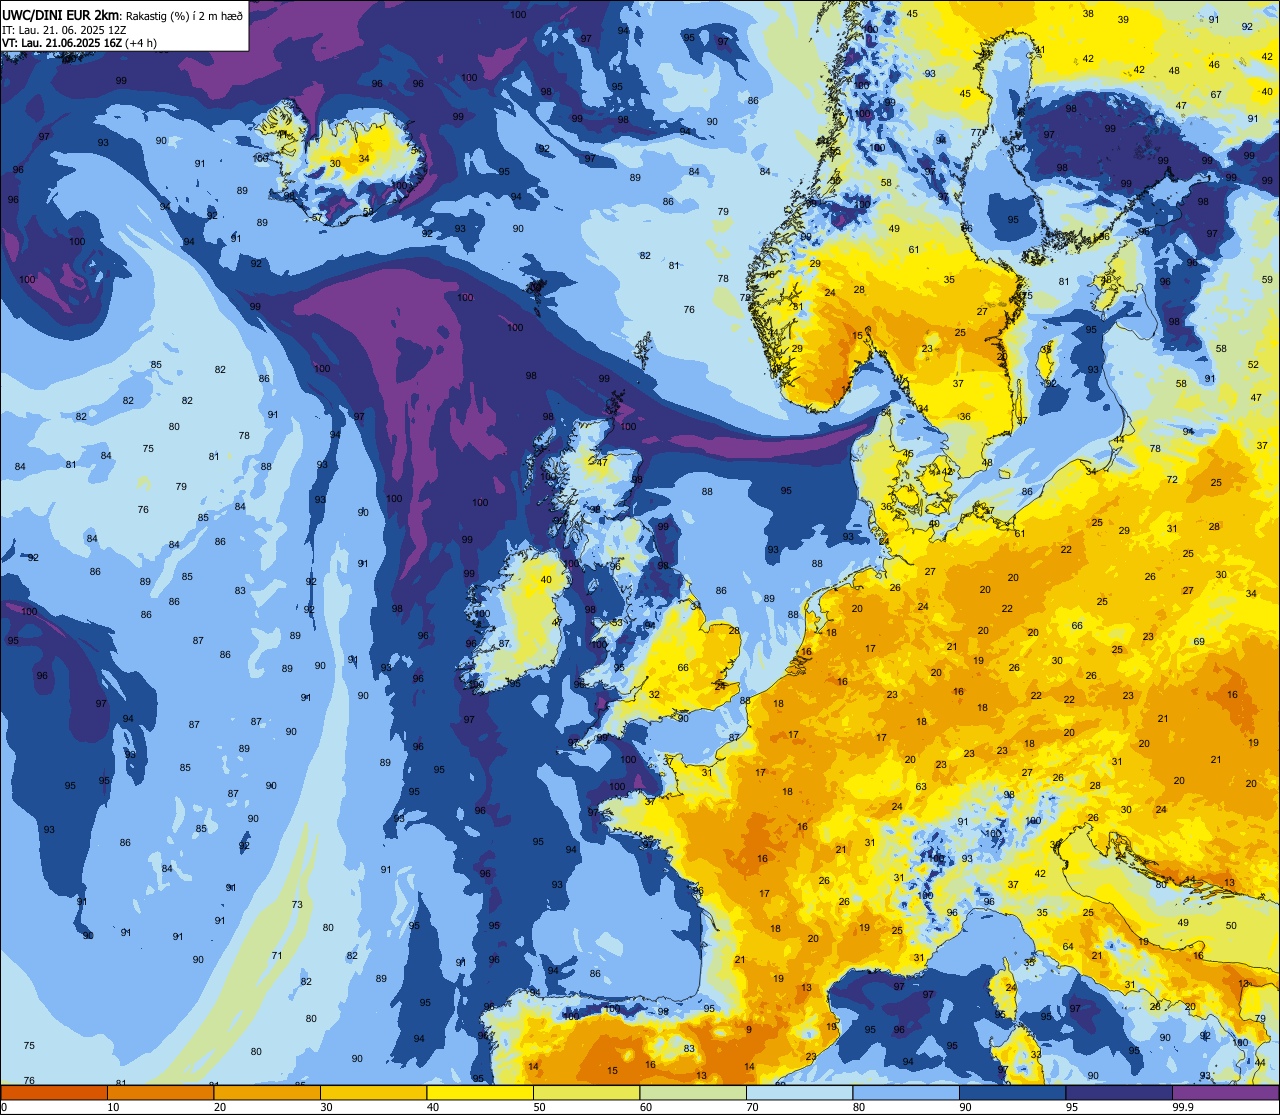The width and height of the screenshot is (1280, 1115).
Task: Select the light blue 80–90 legend segment
Action: click(x=906, y=1092)
